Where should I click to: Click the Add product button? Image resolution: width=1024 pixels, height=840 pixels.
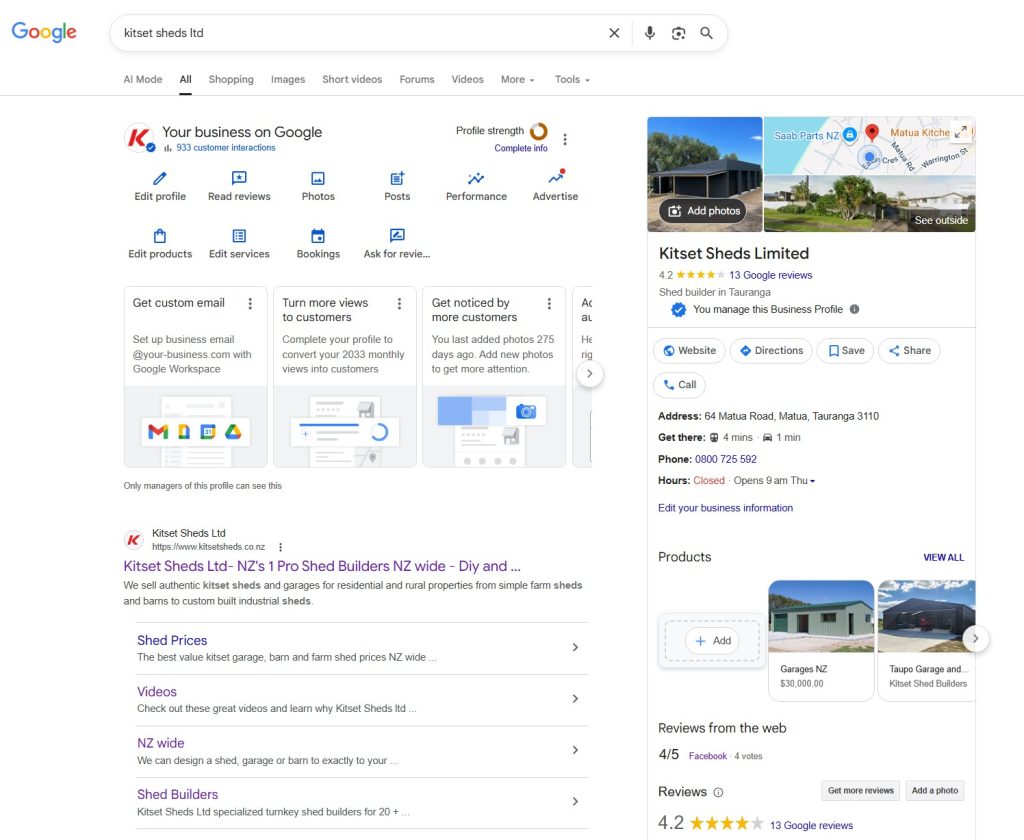[x=712, y=641]
